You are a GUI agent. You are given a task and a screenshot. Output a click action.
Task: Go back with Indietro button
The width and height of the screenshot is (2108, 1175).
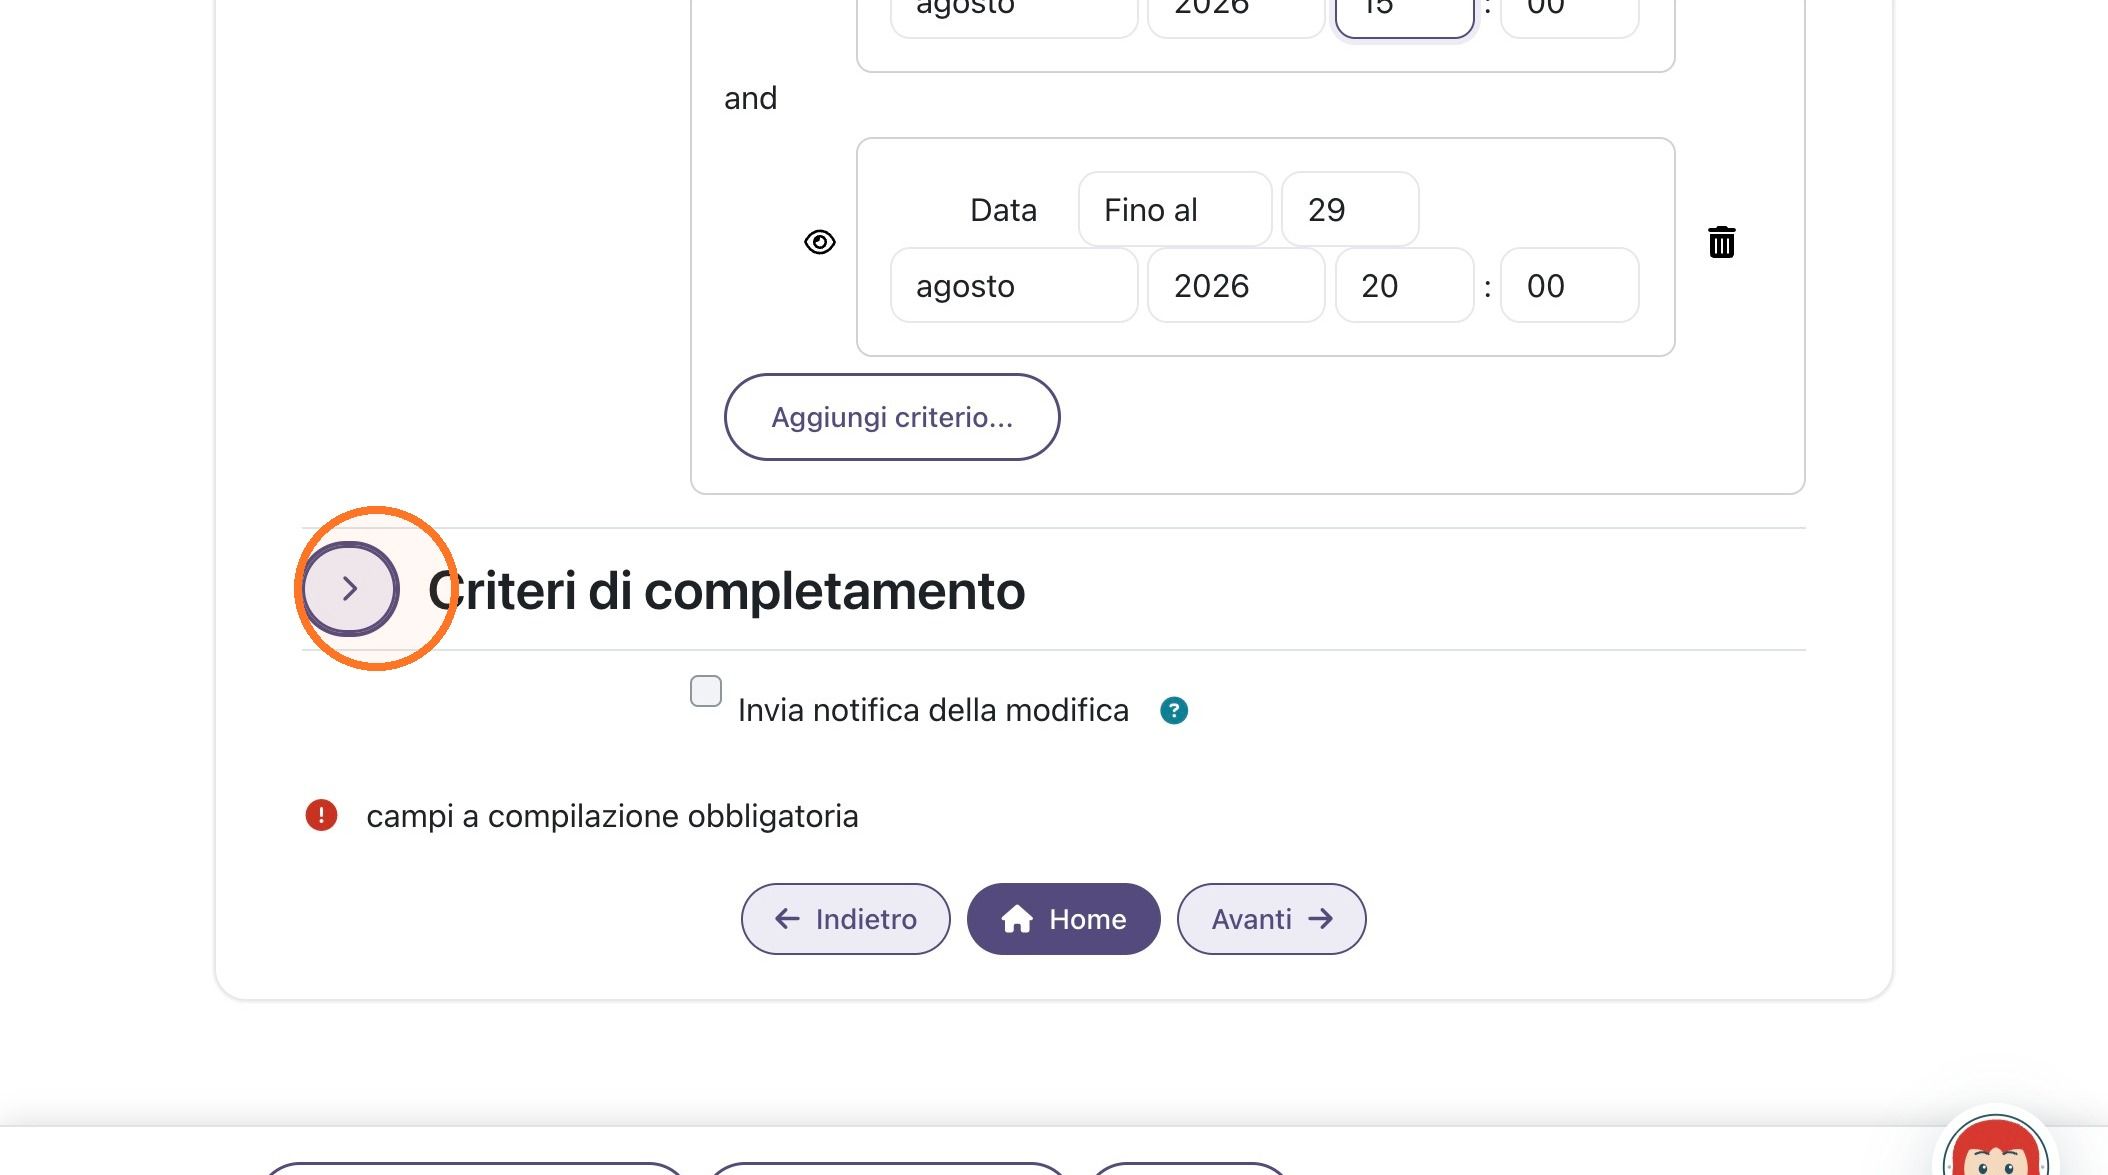pyautogui.click(x=846, y=919)
